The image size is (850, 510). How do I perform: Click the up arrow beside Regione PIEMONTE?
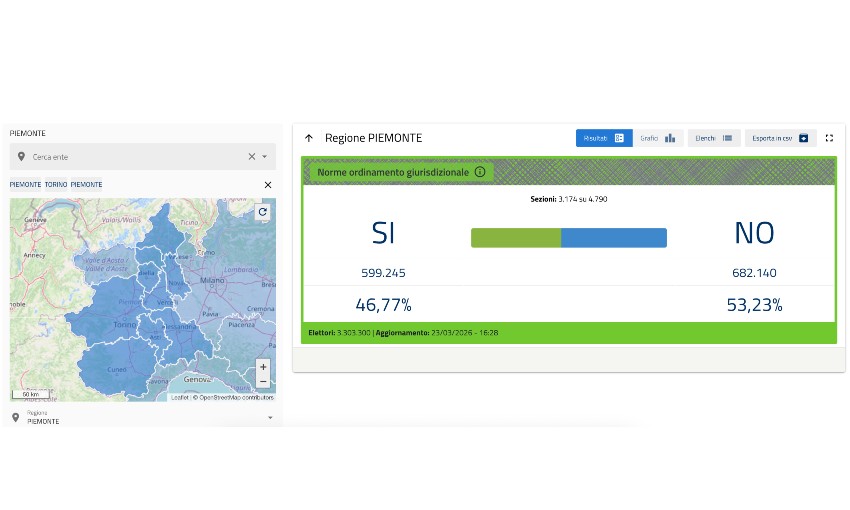[x=309, y=138]
